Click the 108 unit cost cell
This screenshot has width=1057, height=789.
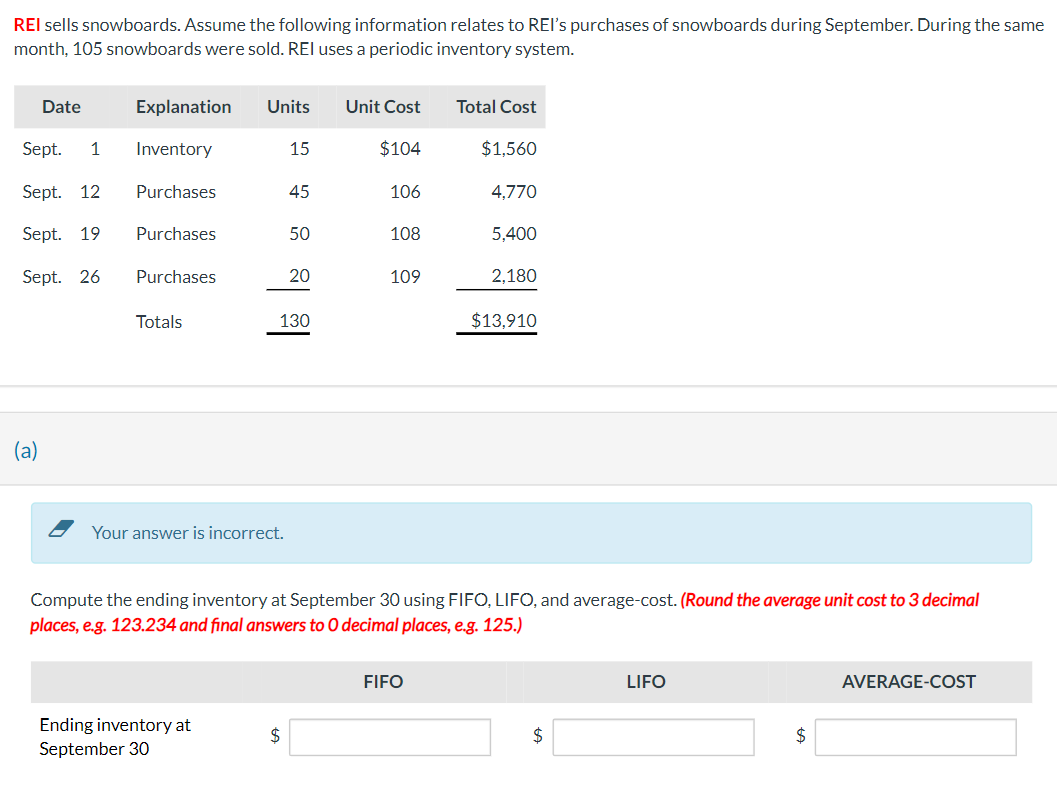tap(405, 233)
